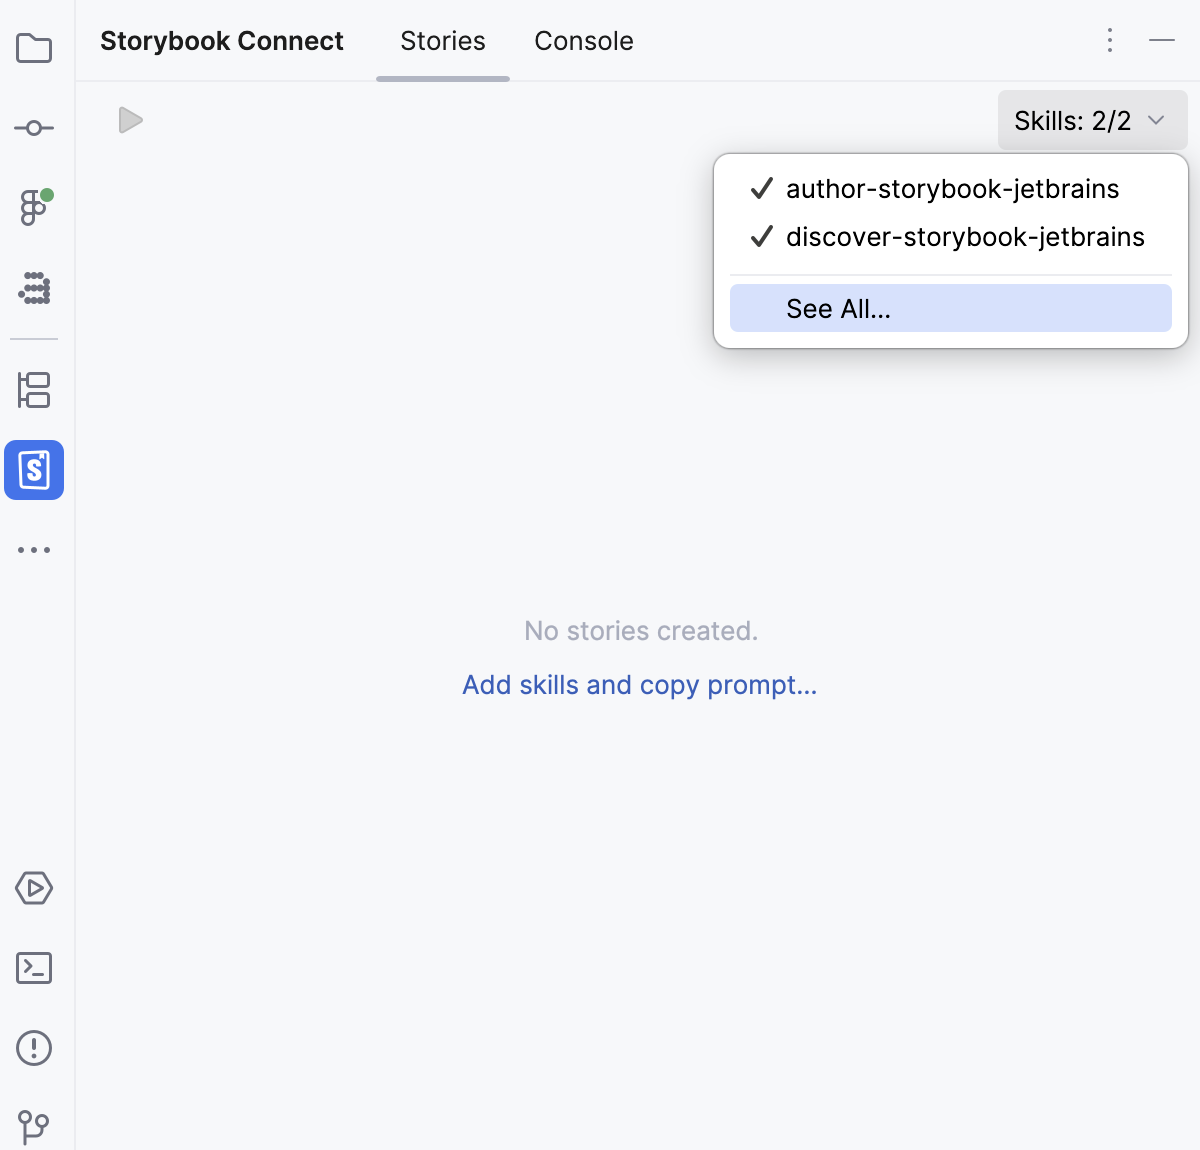Open the Git tool window icon
1200x1150 pixels.
(34, 1127)
